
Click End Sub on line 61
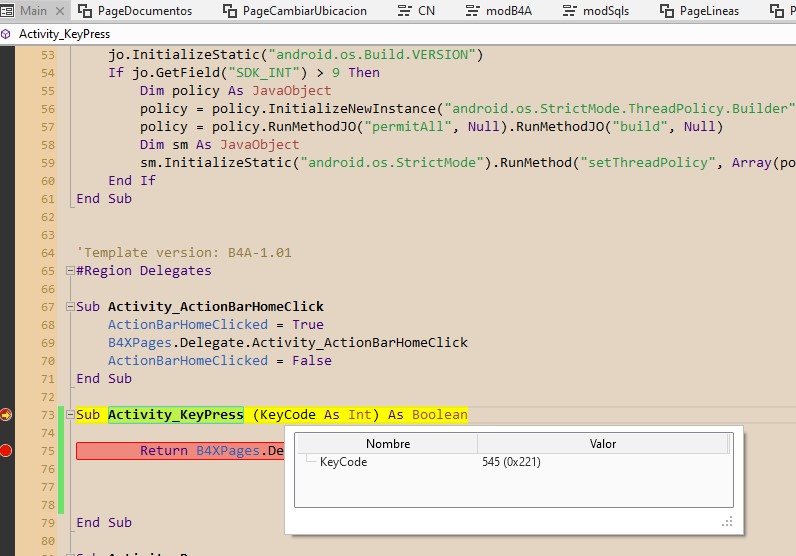[104, 199]
